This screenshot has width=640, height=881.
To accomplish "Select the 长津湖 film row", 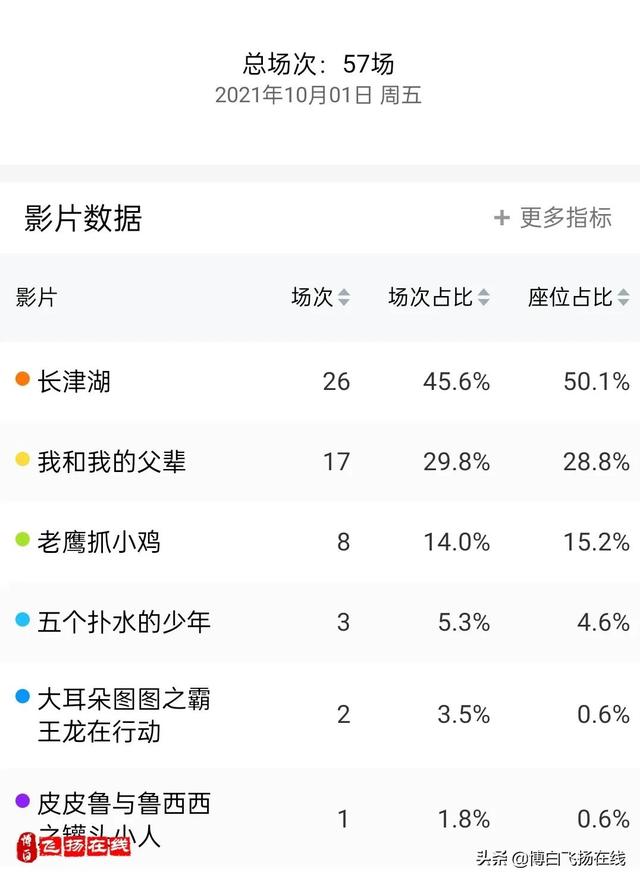I will [x=320, y=382].
